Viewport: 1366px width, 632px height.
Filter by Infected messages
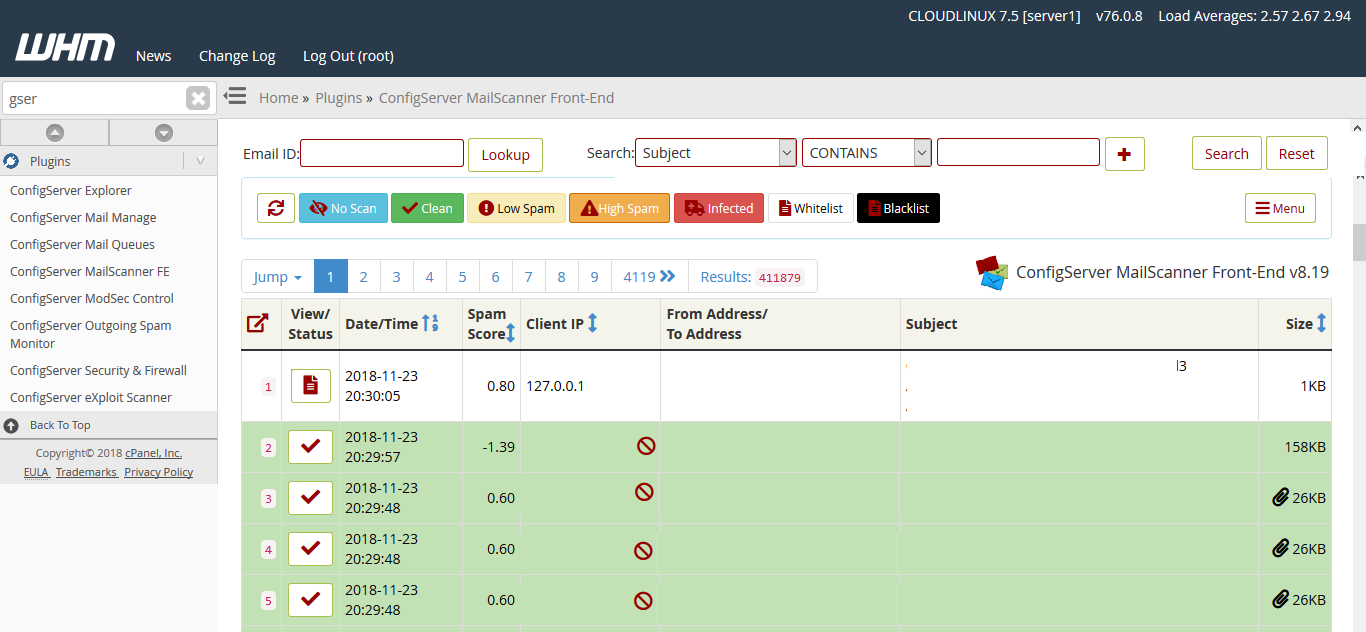[x=719, y=208]
